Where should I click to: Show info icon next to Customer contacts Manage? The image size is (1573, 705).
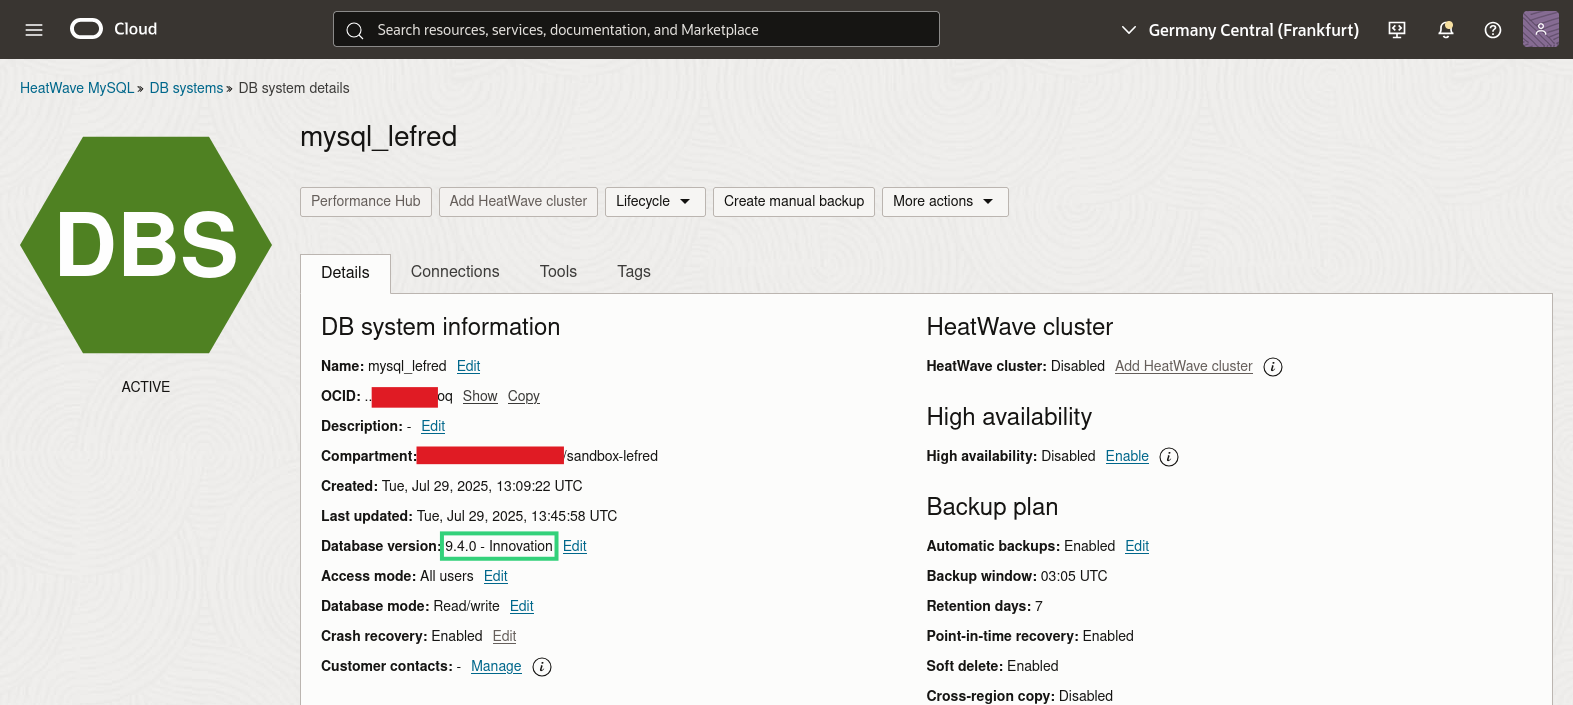(x=542, y=667)
